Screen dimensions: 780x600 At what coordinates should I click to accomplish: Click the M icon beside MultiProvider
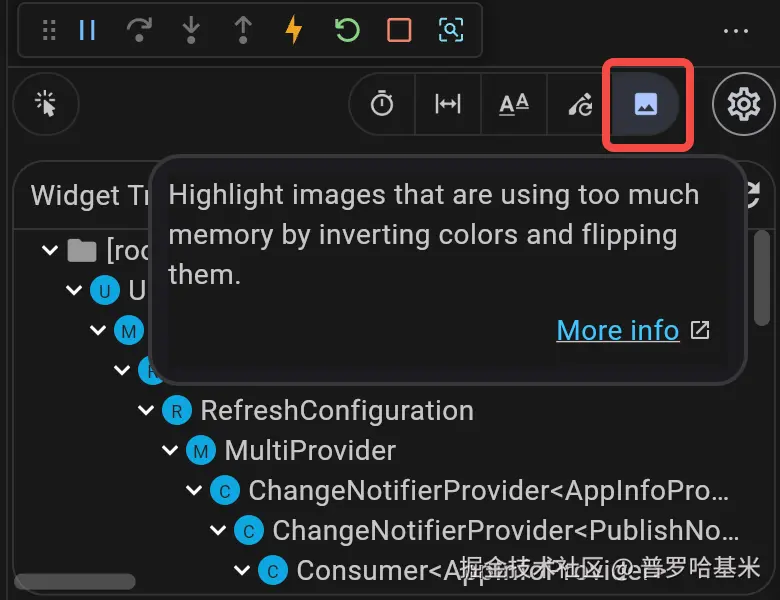[x=201, y=450]
